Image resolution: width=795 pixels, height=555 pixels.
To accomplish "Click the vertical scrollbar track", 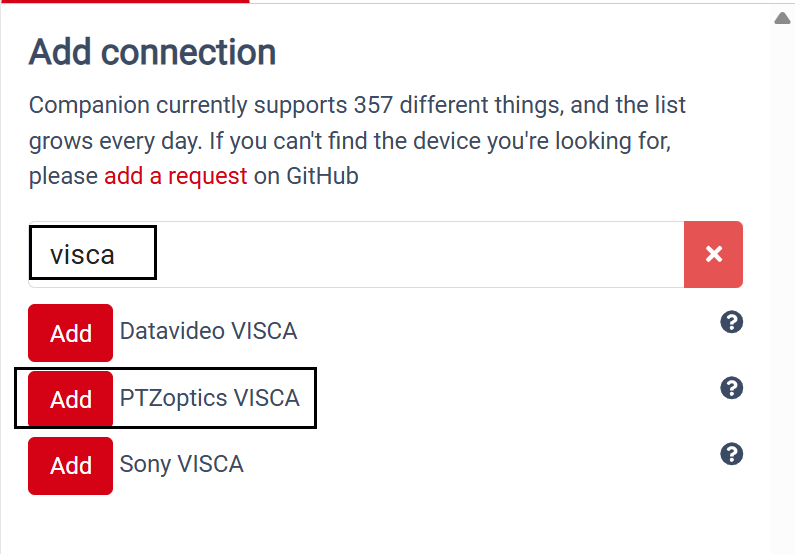I will click(x=783, y=280).
